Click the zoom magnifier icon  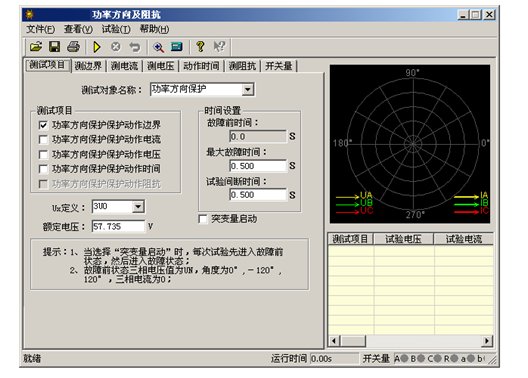coord(158,47)
